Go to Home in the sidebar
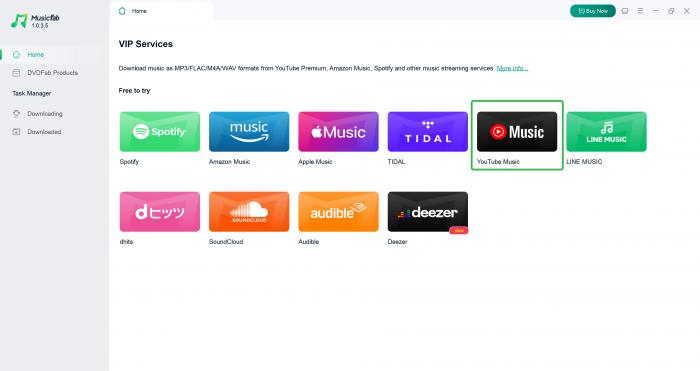This screenshot has width=700, height=371. [54, 54]
